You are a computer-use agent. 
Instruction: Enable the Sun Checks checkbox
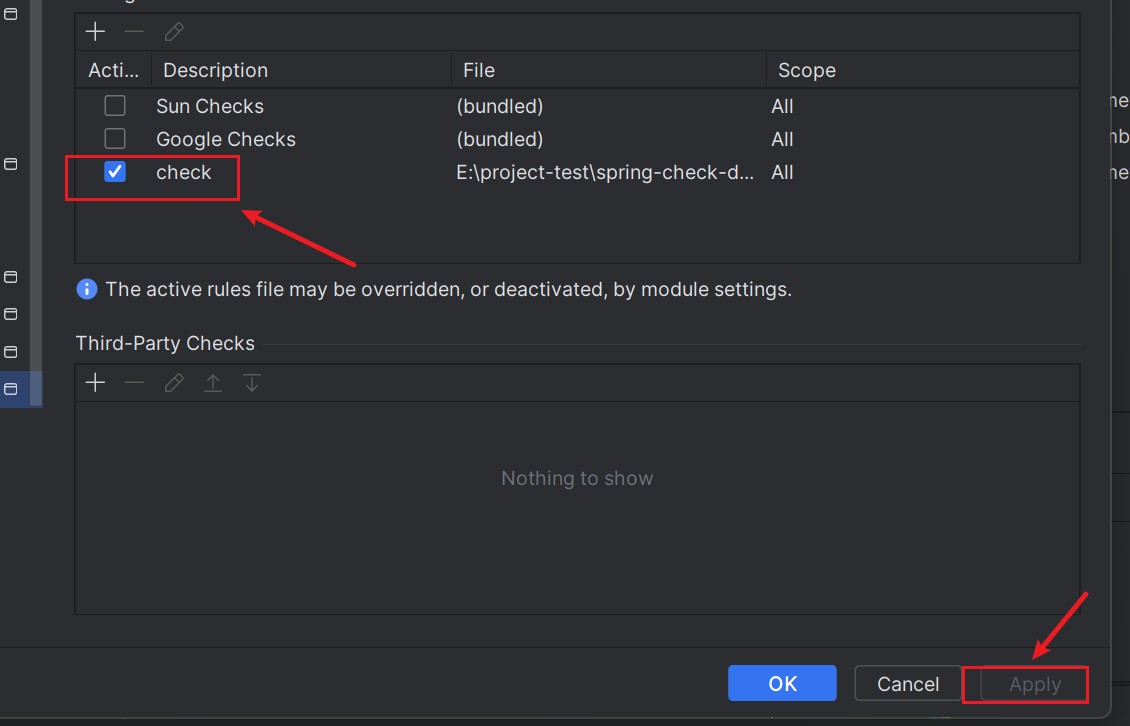[x=115, y=106]
